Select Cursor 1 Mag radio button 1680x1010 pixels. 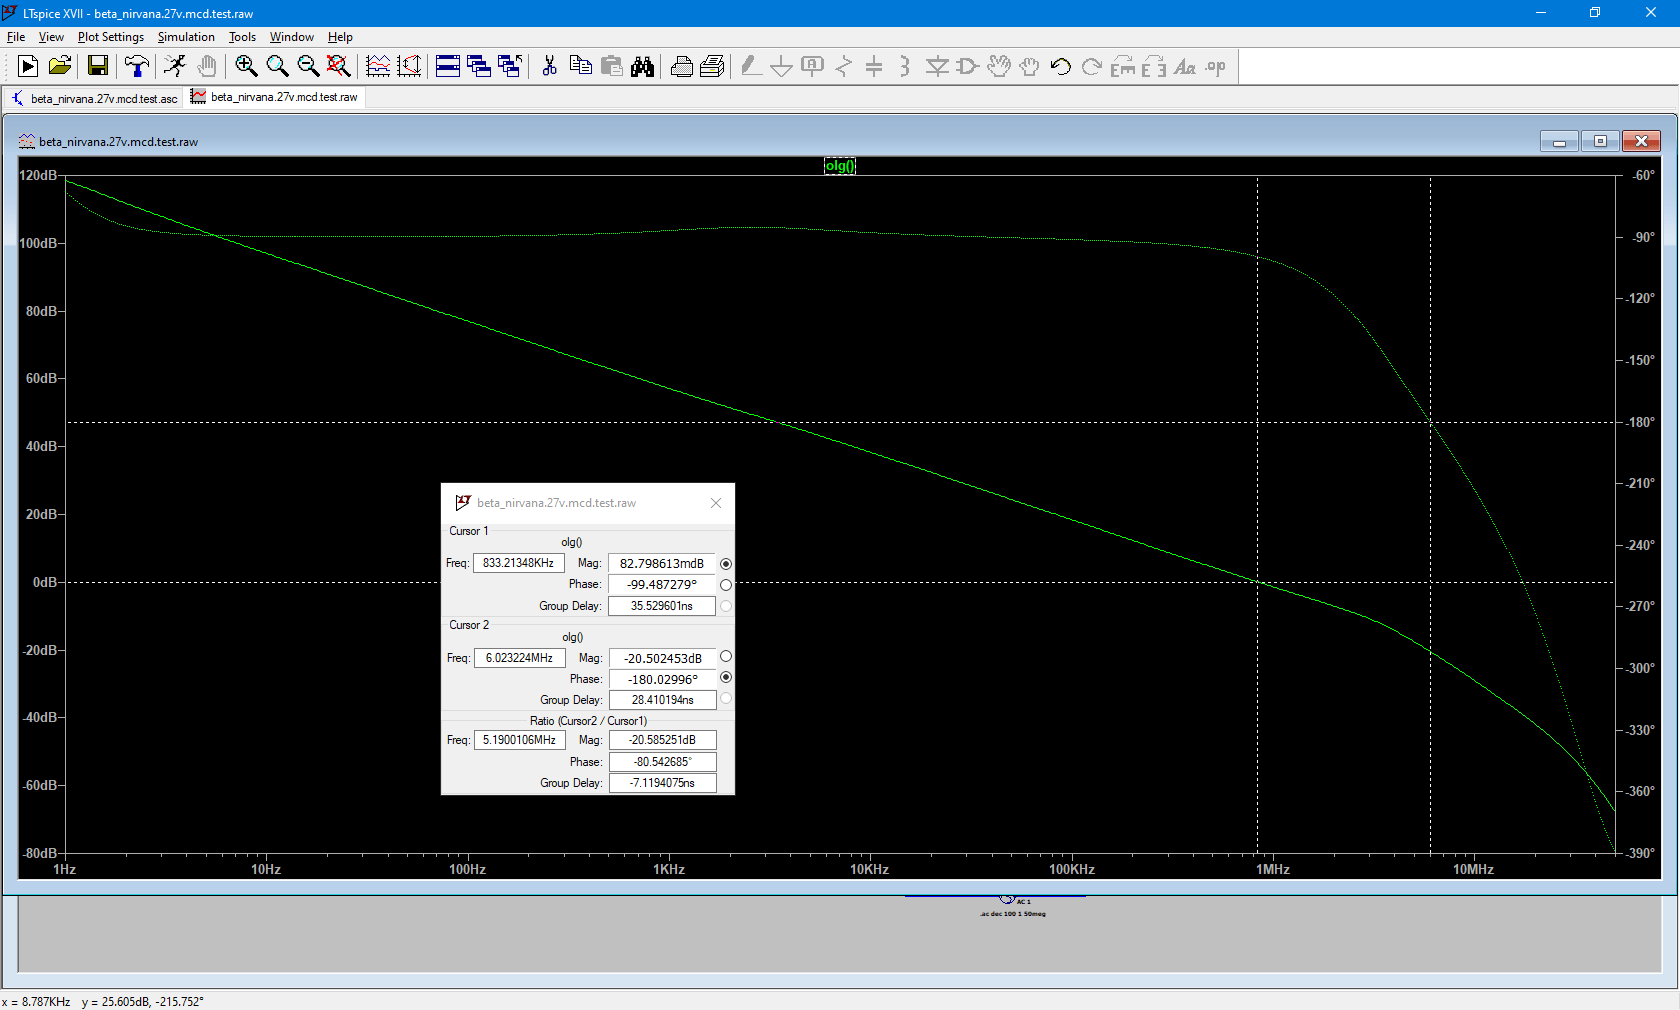coord(726,564)
